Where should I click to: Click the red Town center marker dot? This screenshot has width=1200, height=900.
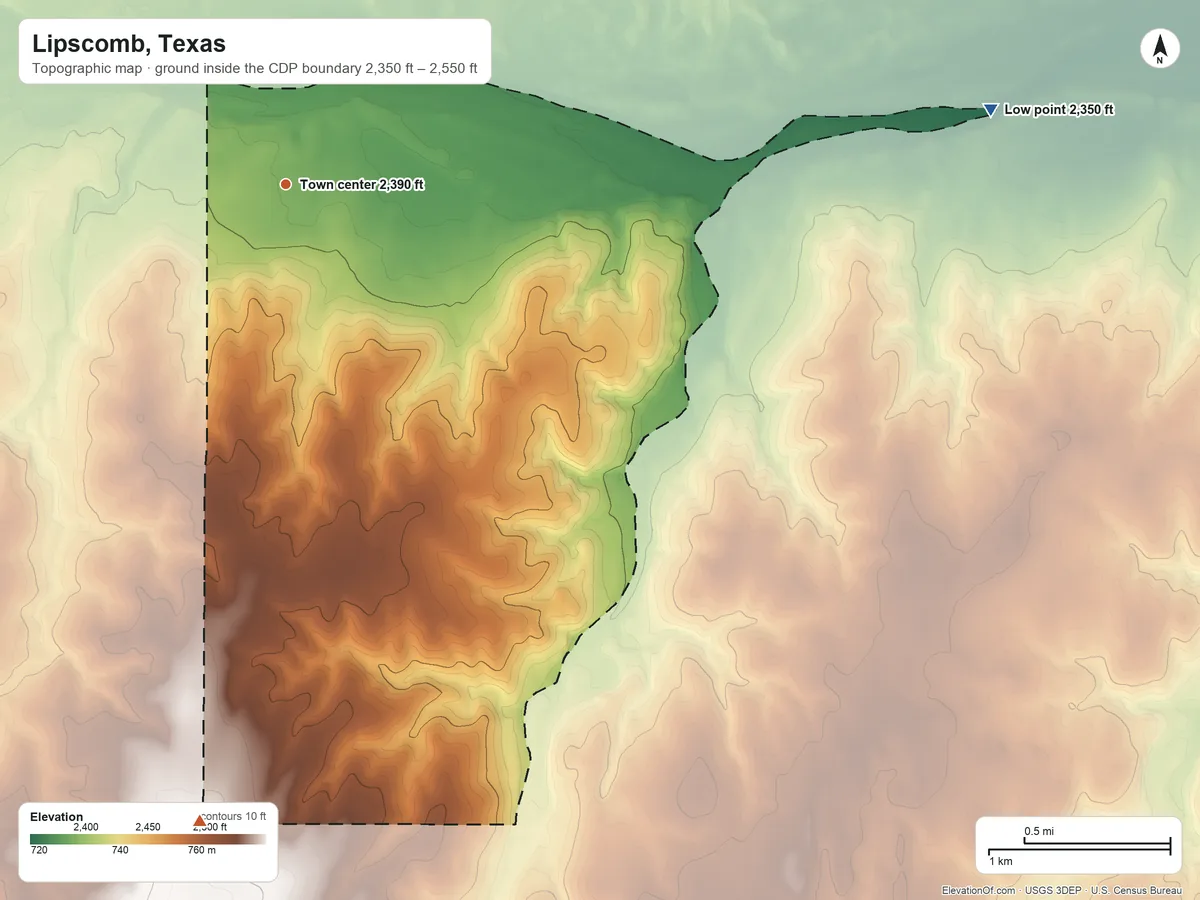coord(286,184)
